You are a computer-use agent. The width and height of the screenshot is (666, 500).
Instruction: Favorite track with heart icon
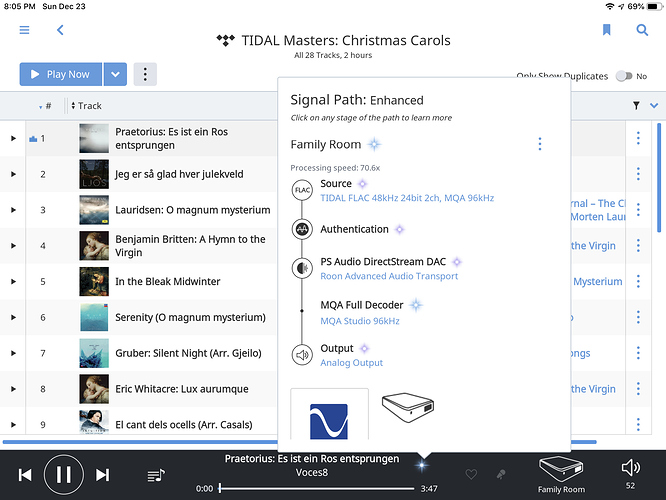click(471, 474)
